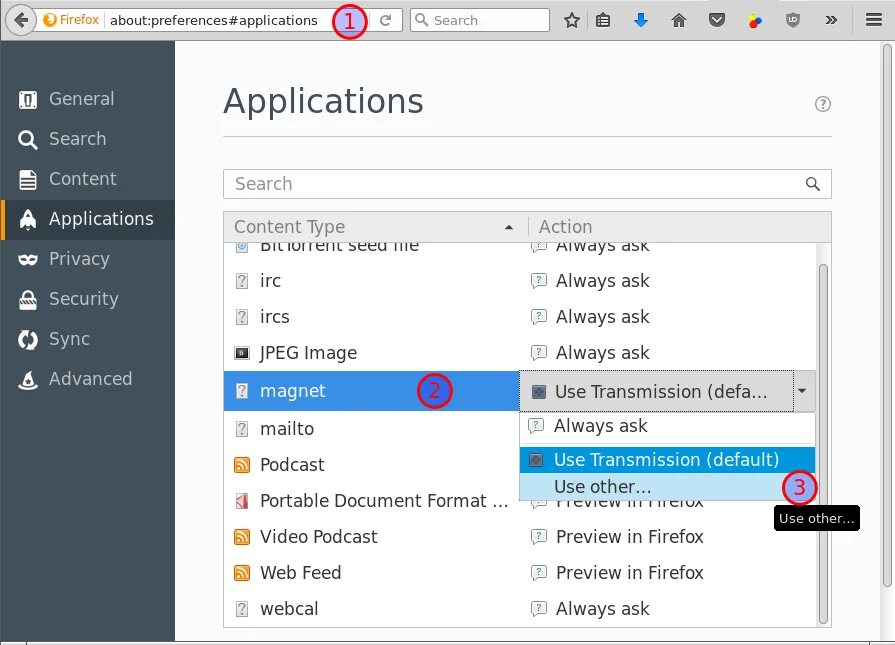Open Security preferences
This screenshot has height=645, width=895.
[x=87, y=299]
